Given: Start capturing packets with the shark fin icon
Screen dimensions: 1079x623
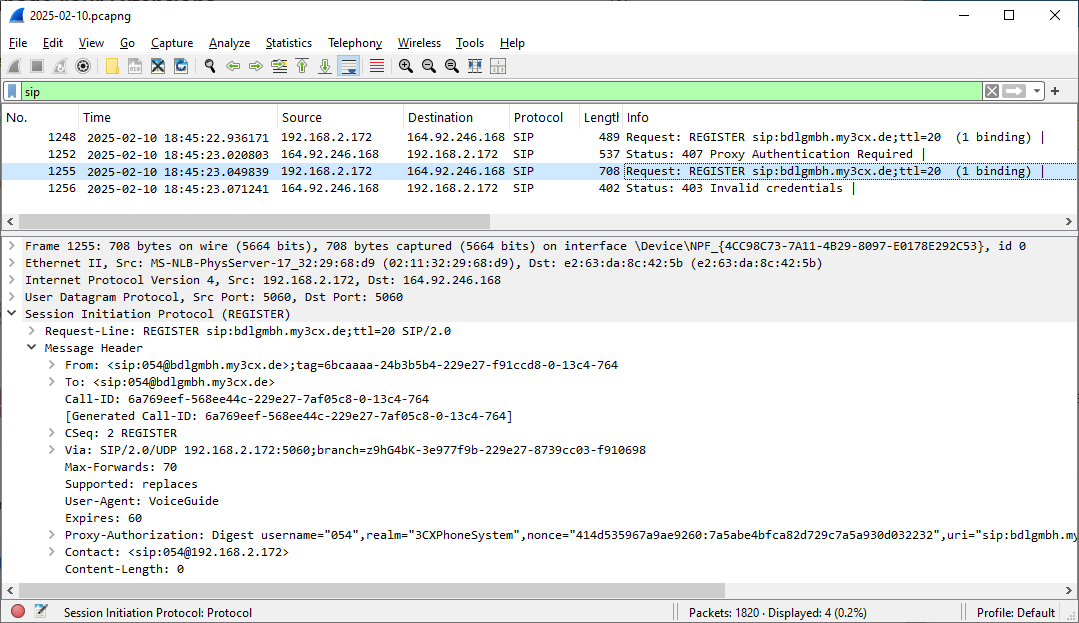Looking at the screenshot, I should [x=14, y=66].
